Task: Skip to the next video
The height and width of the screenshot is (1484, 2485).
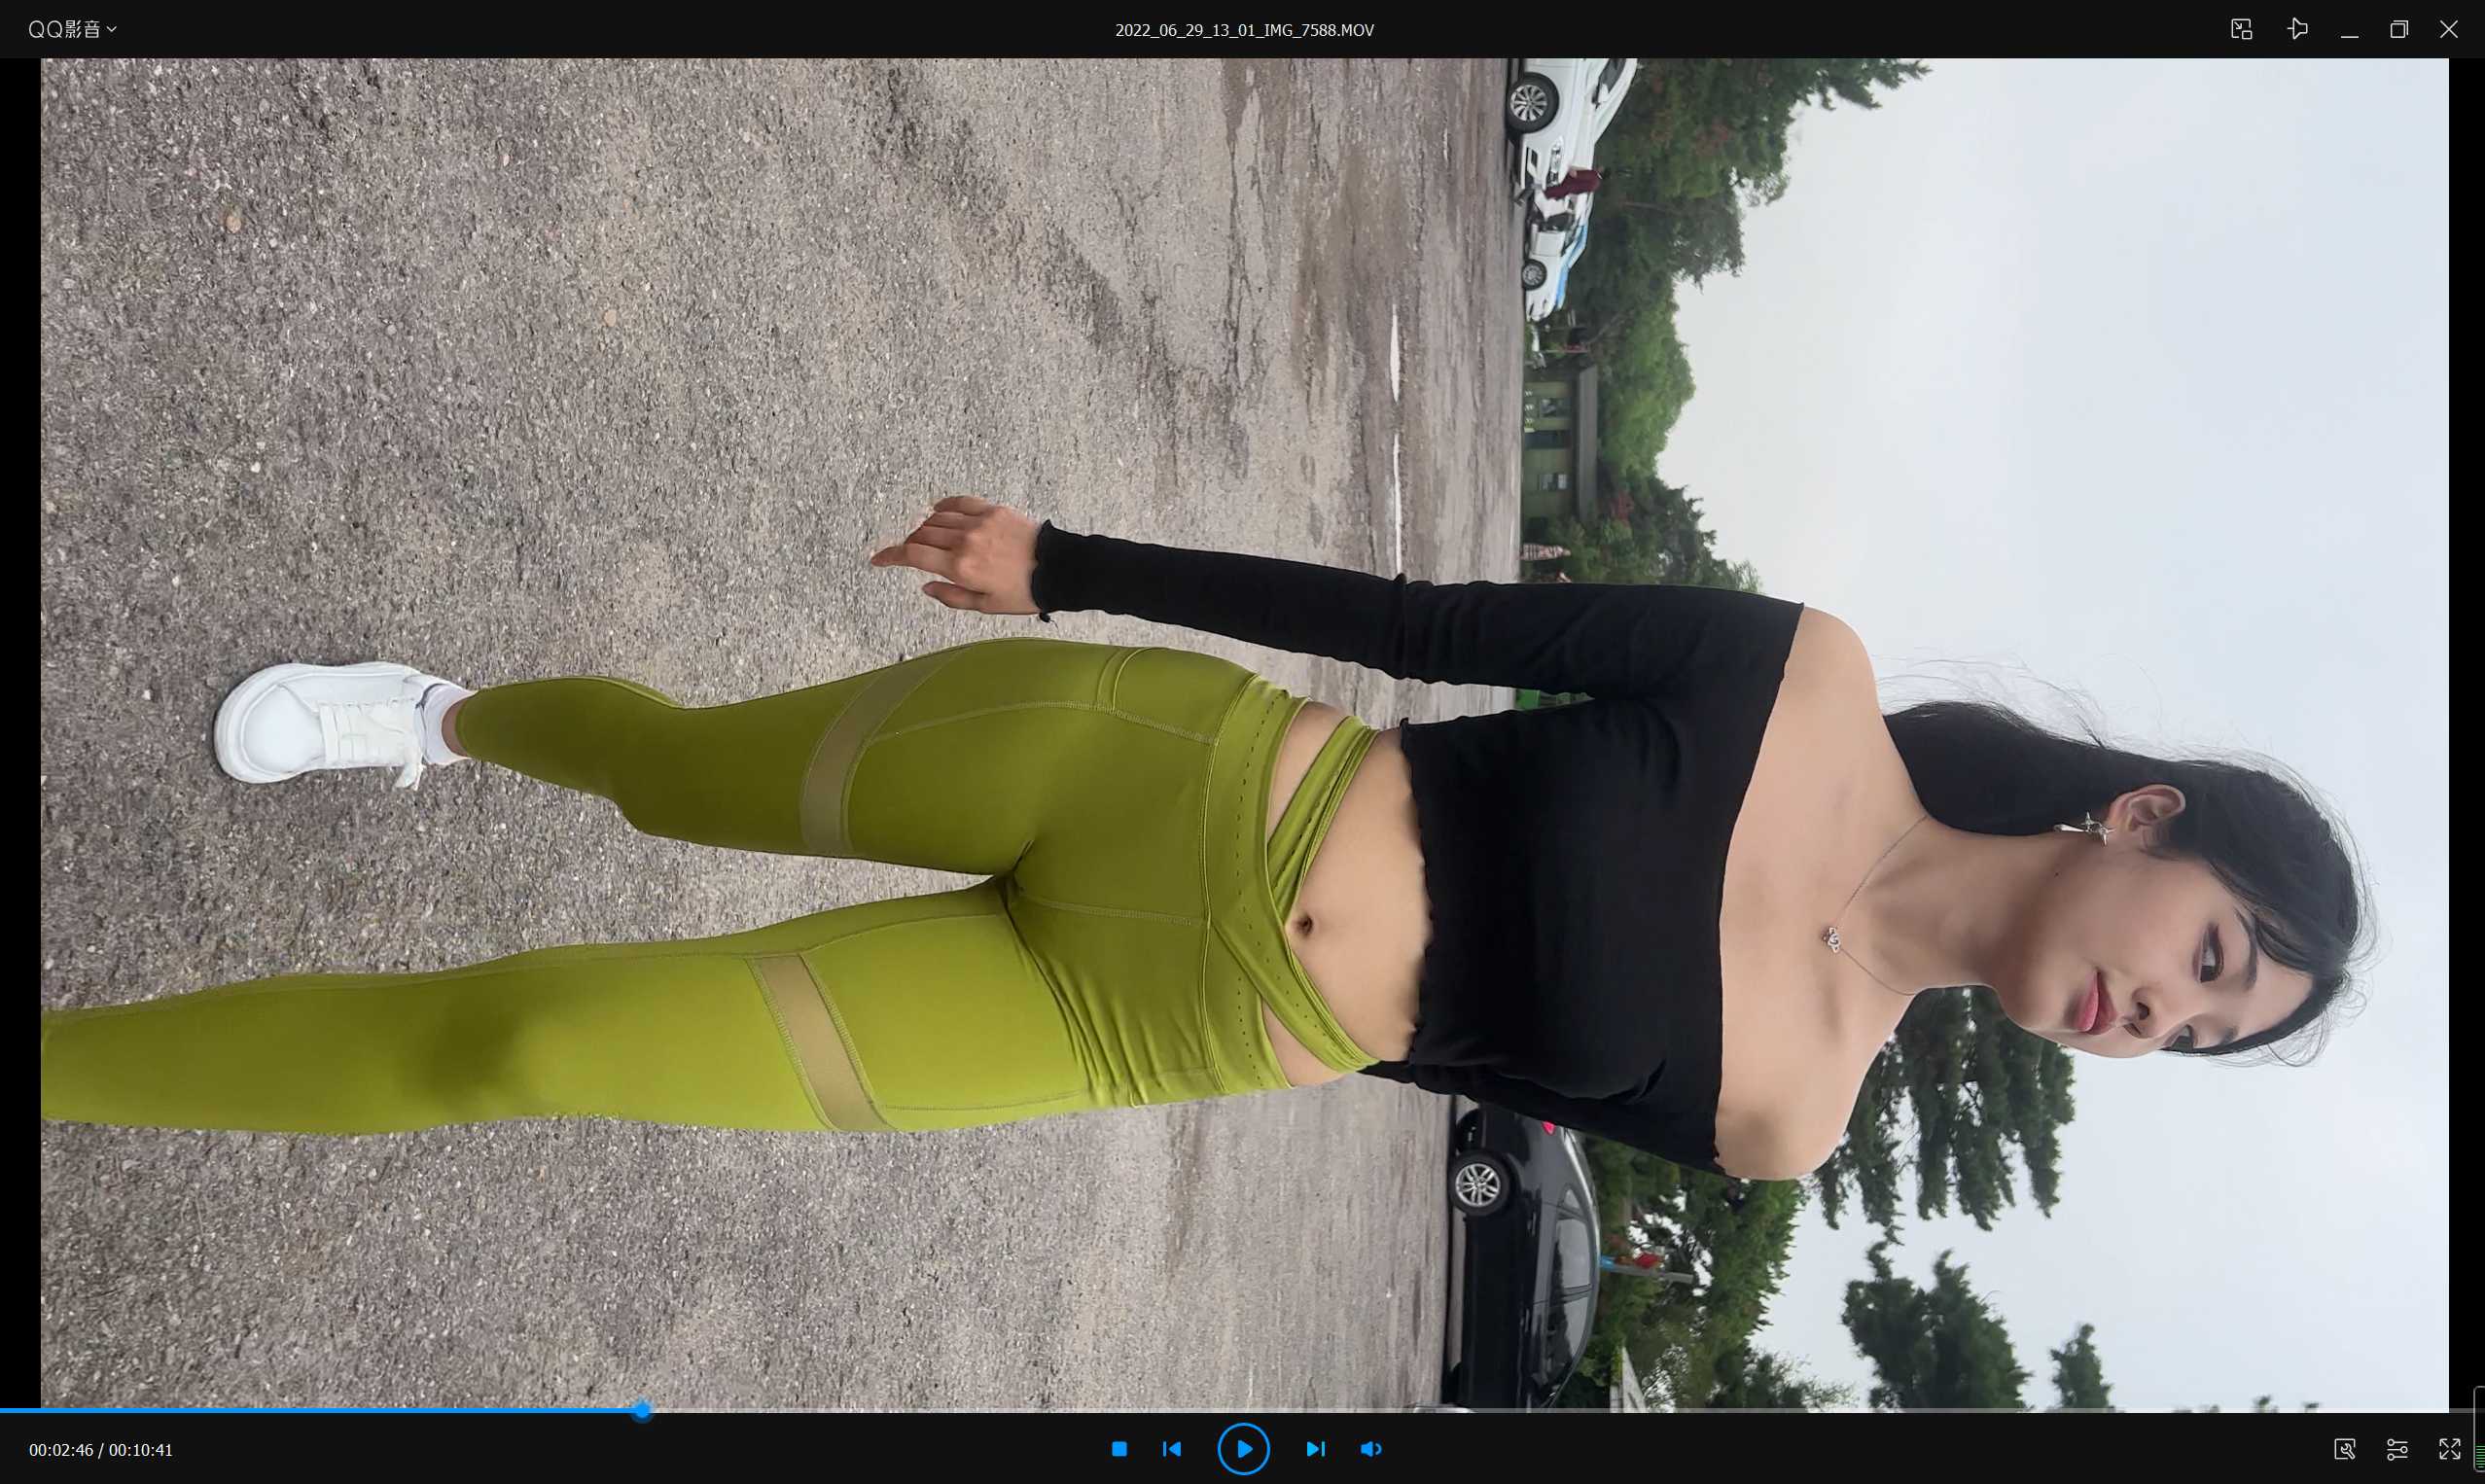Action: coord(1315,1448)
